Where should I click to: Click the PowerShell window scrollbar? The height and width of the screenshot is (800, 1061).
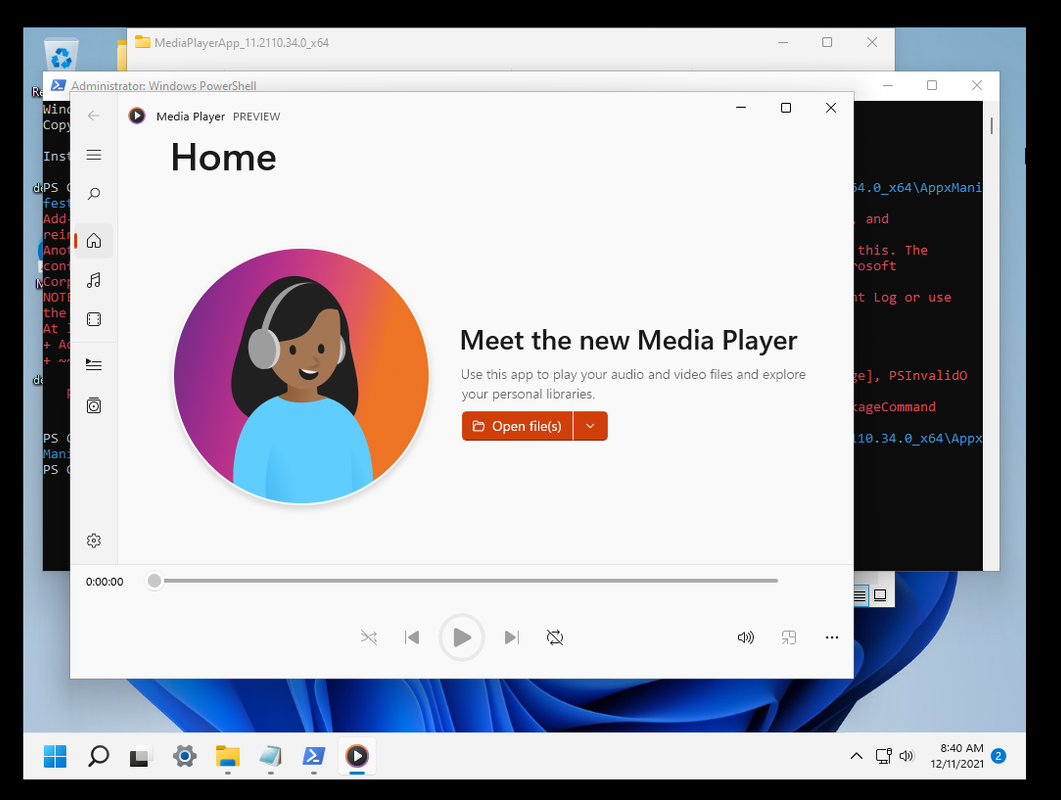991,126
